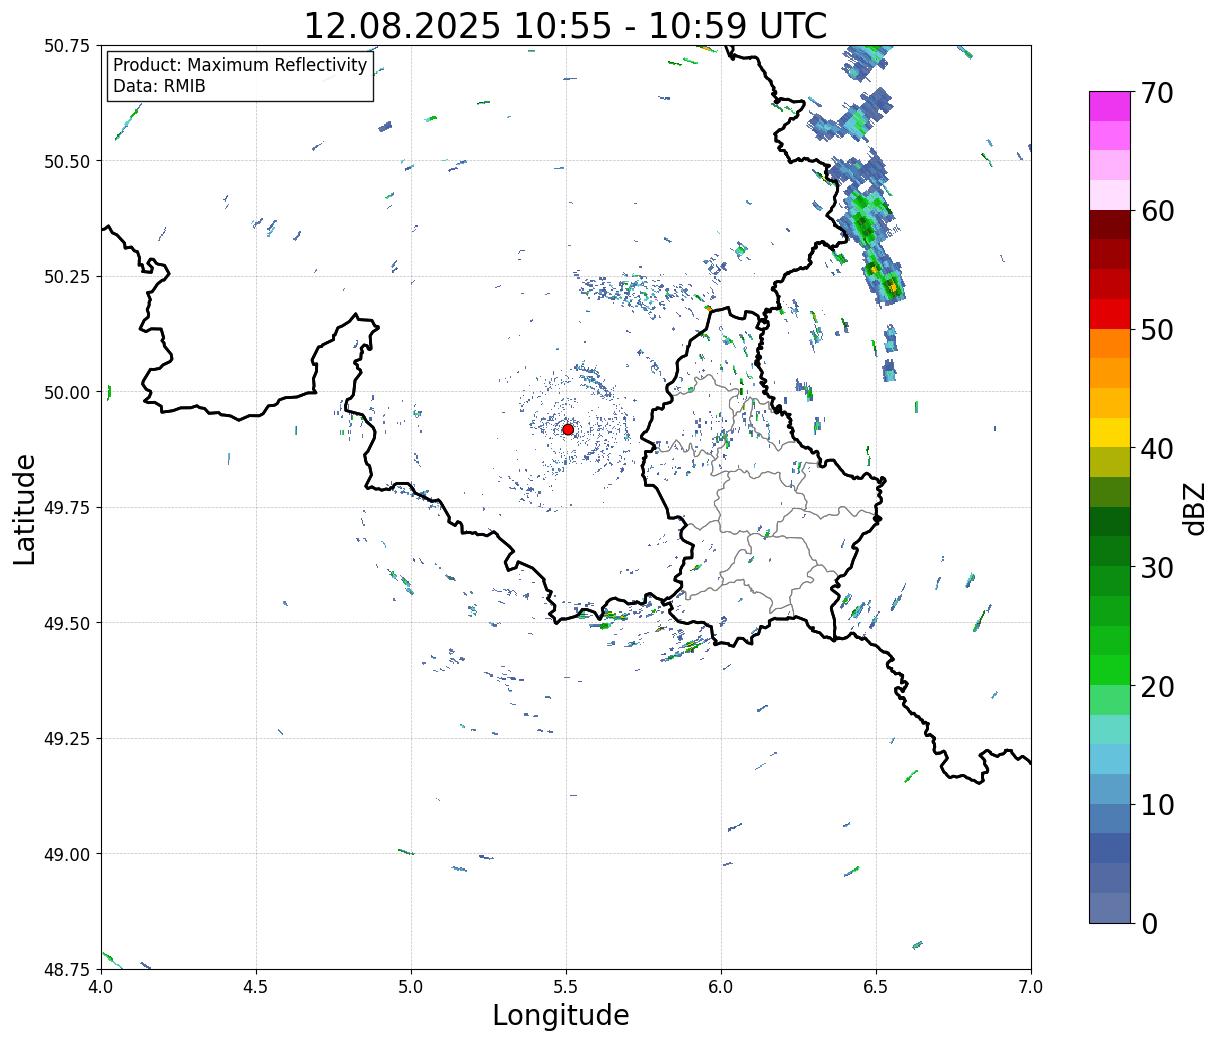This screenshot has height=1040, width=1219.
Task: Click the latitude tick label '48.75'
Action: [67, 969]
